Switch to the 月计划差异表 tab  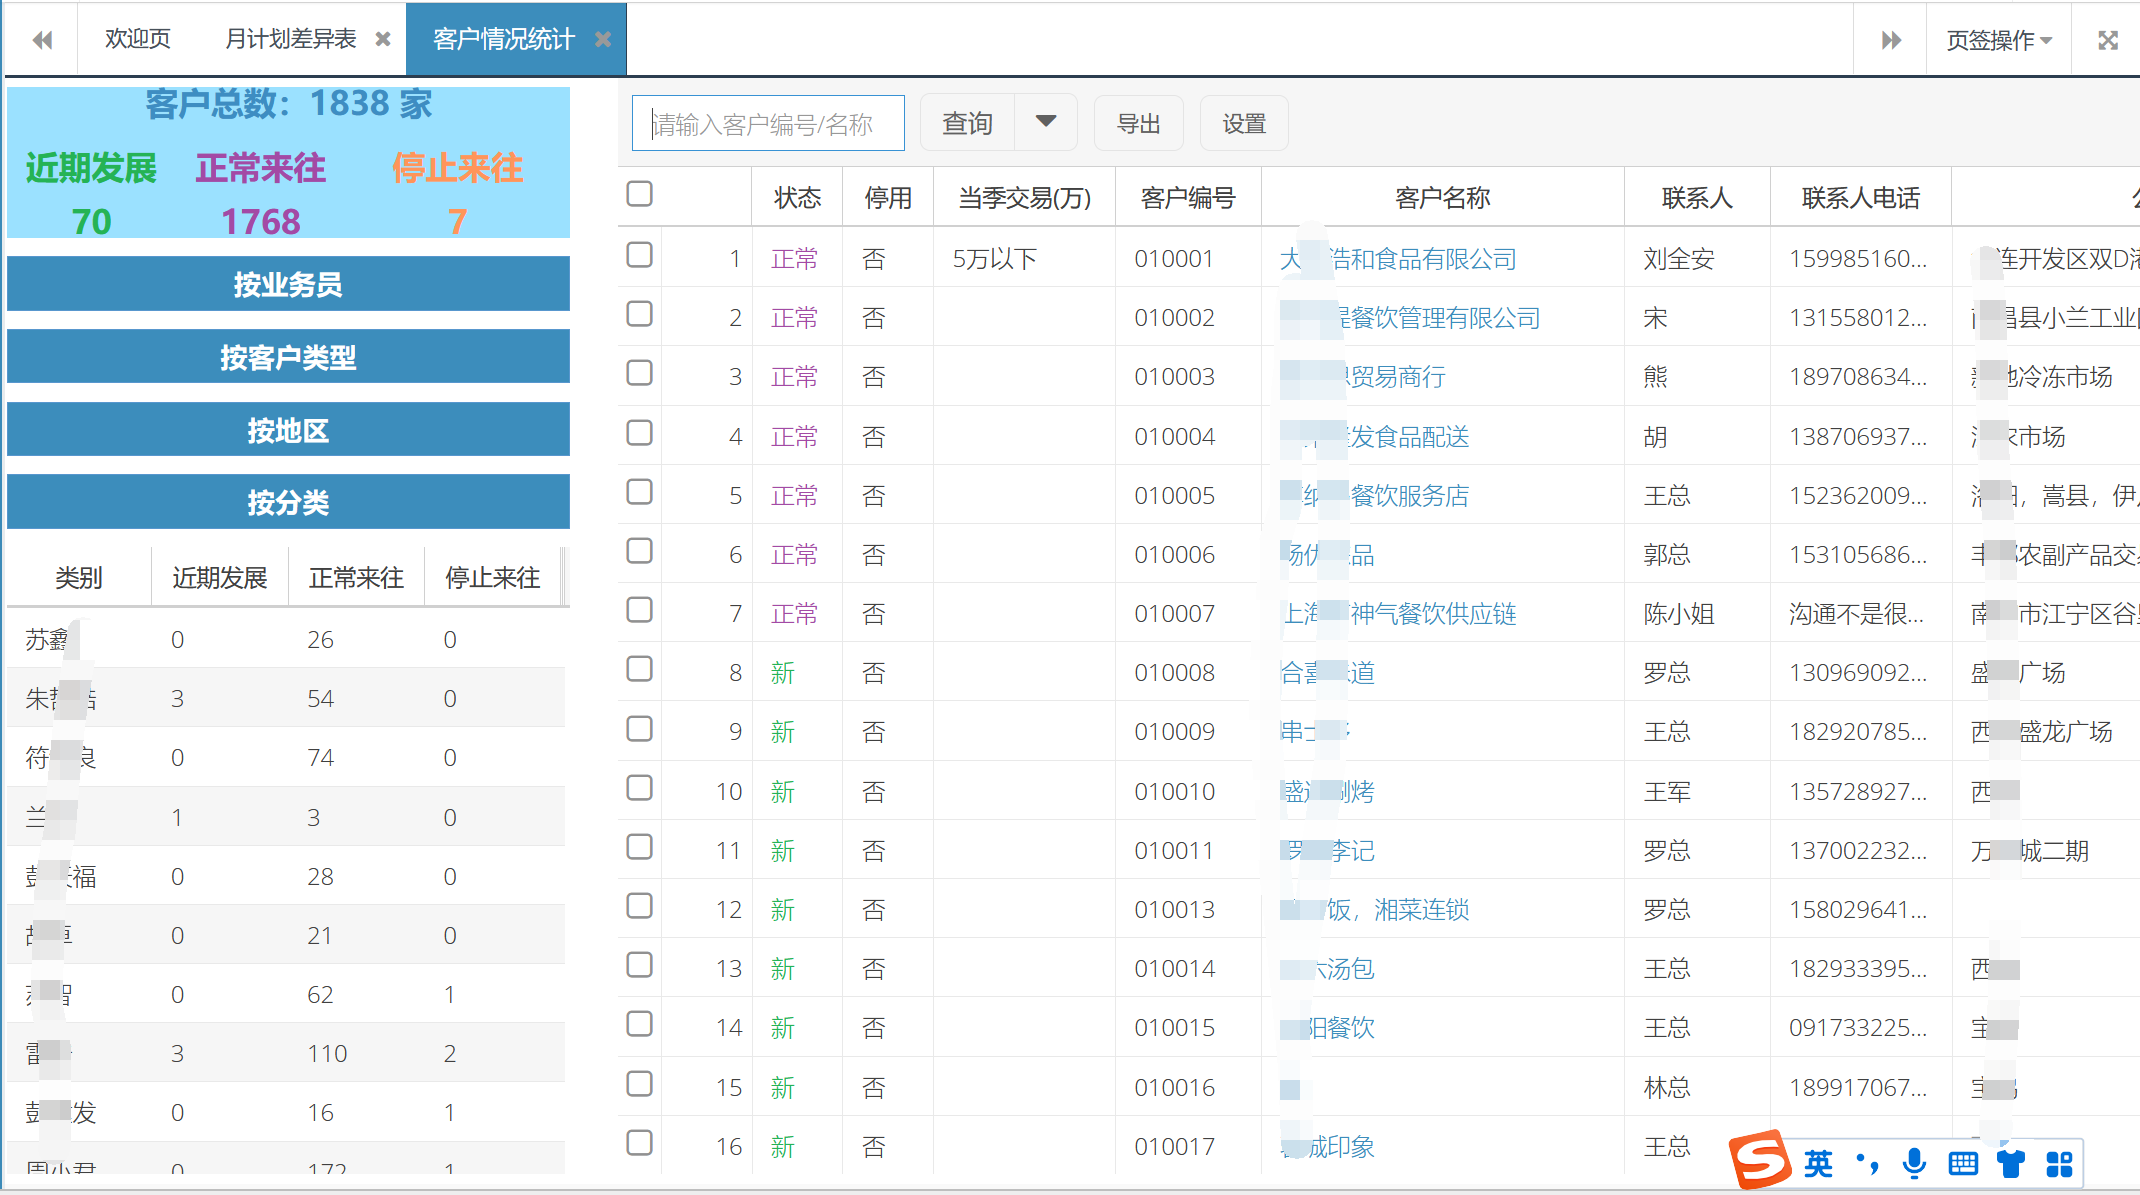click(x=290, y=39)
